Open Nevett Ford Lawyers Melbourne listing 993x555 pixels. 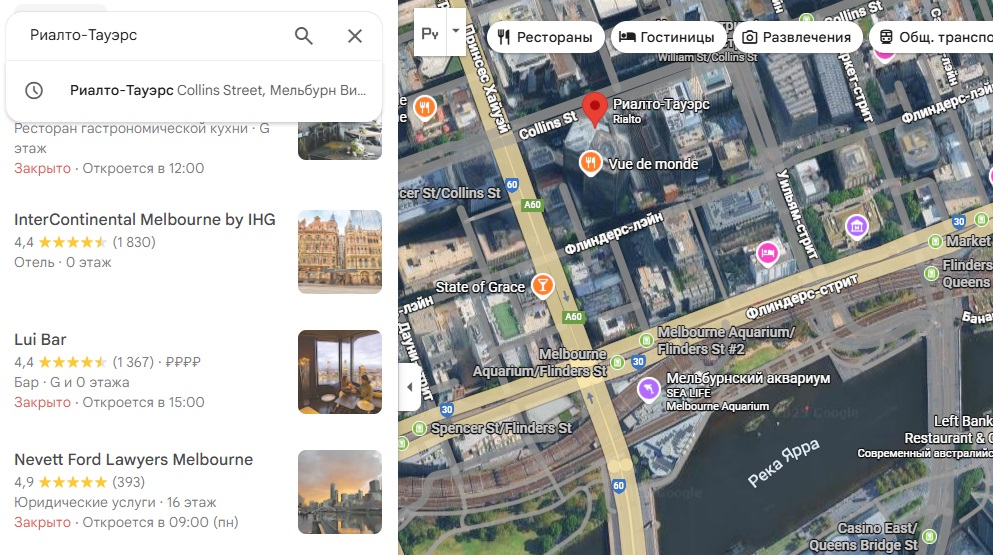coord(134,460)
